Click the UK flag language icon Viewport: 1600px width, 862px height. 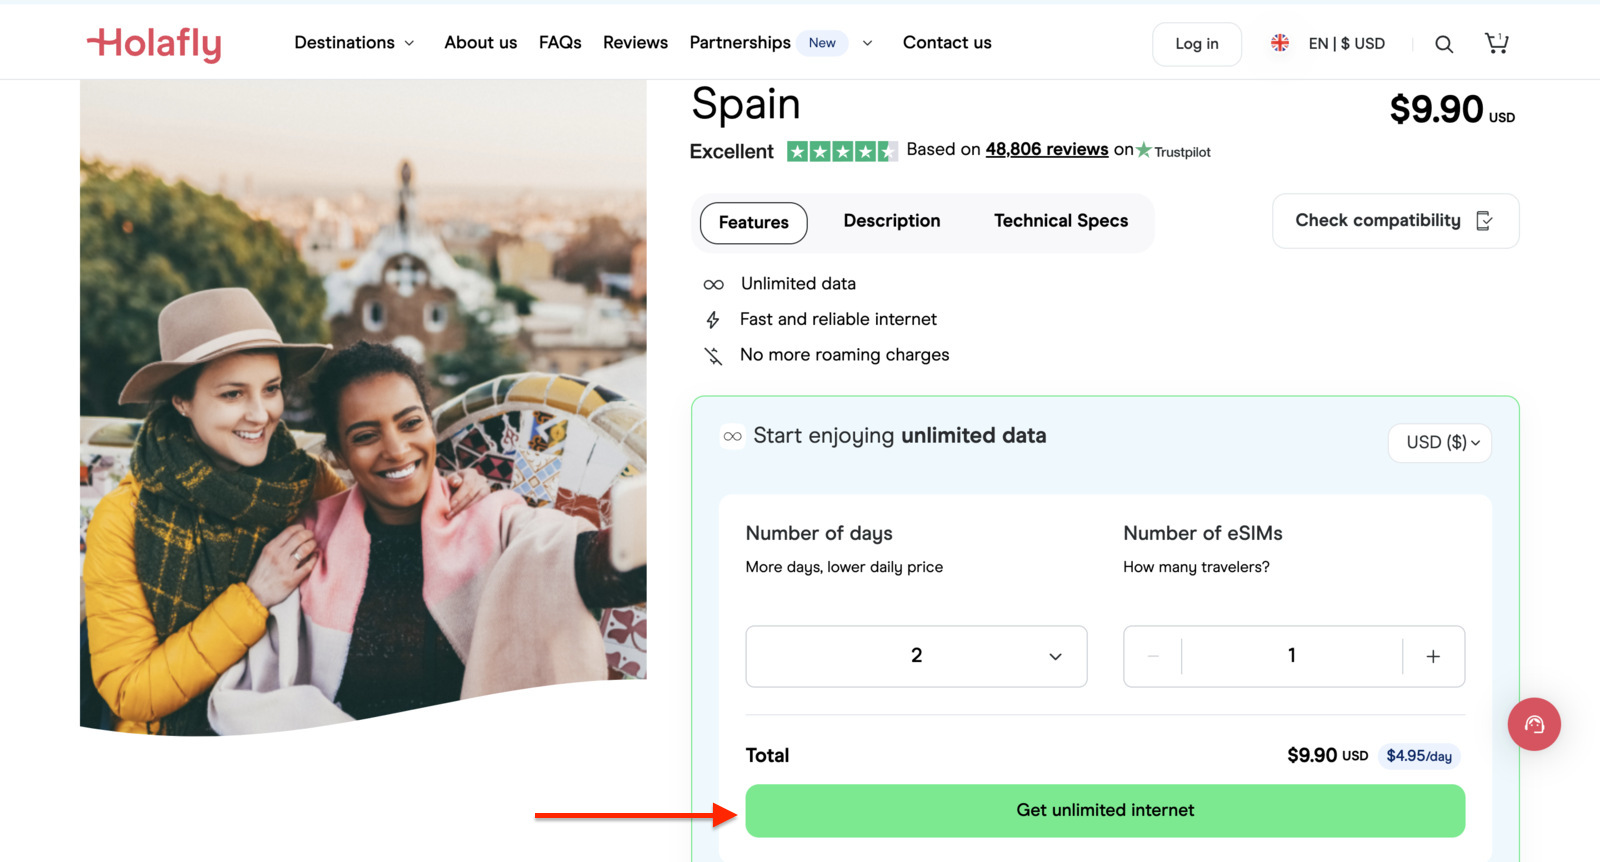pyautogui.click(x=1279, y=43)
